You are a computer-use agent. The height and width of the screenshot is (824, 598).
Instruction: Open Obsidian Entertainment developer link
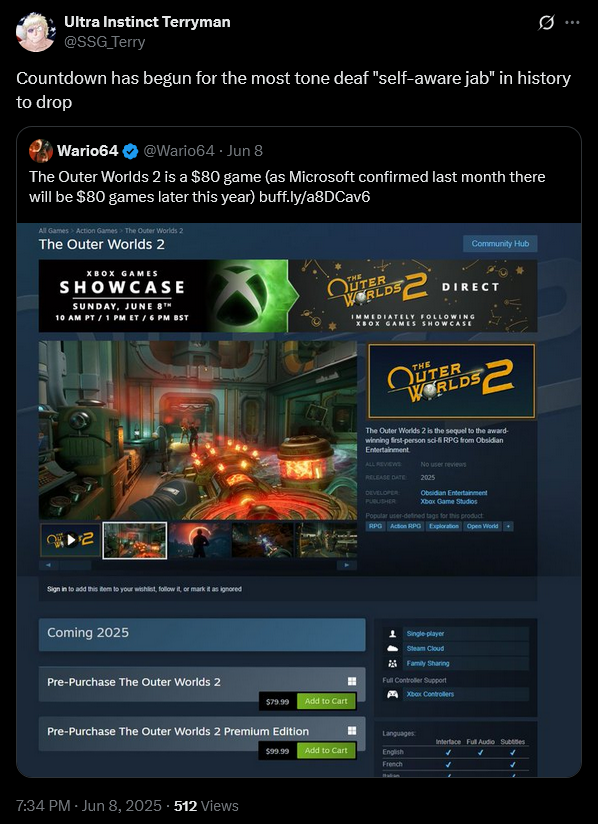click(x=453, y=493)
